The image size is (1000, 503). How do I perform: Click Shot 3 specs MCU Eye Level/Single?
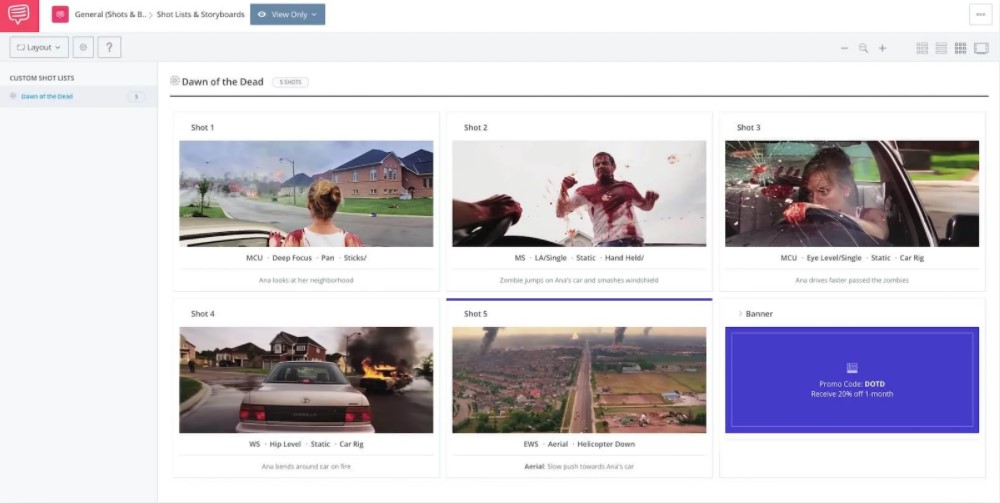pyautogui.click(x=852, y=258)
